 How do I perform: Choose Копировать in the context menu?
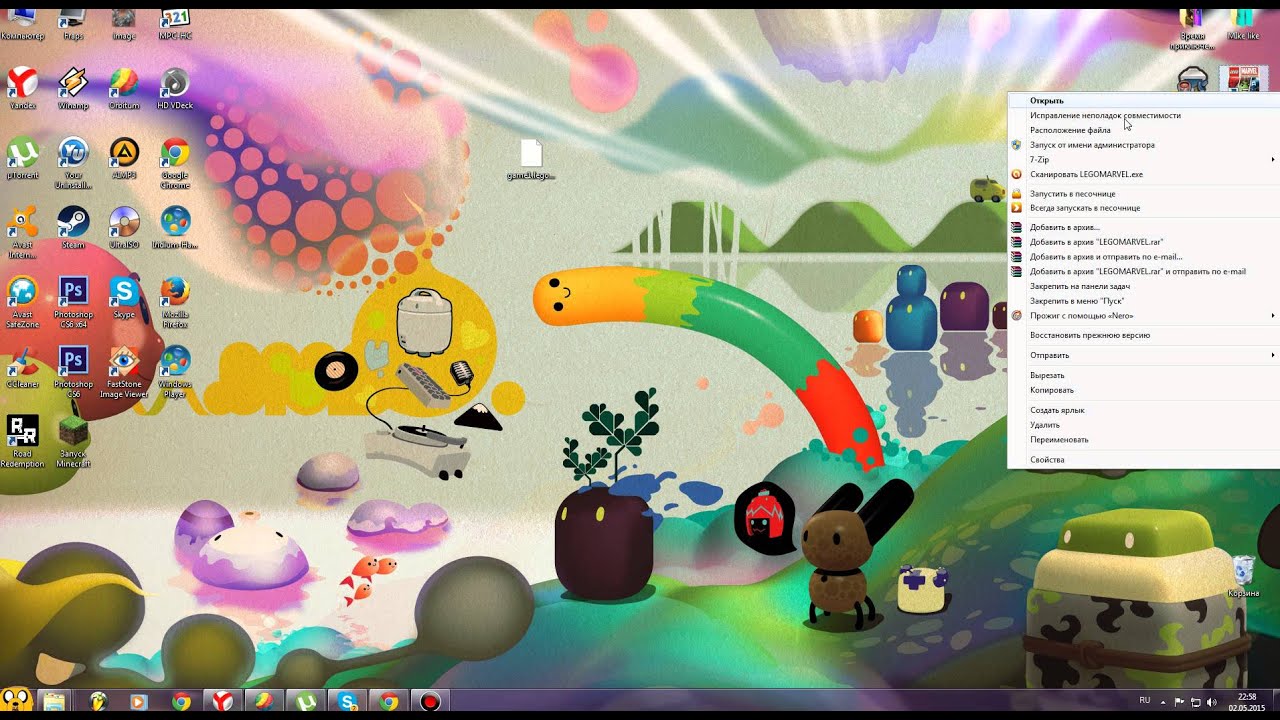tap(1143, 390)
